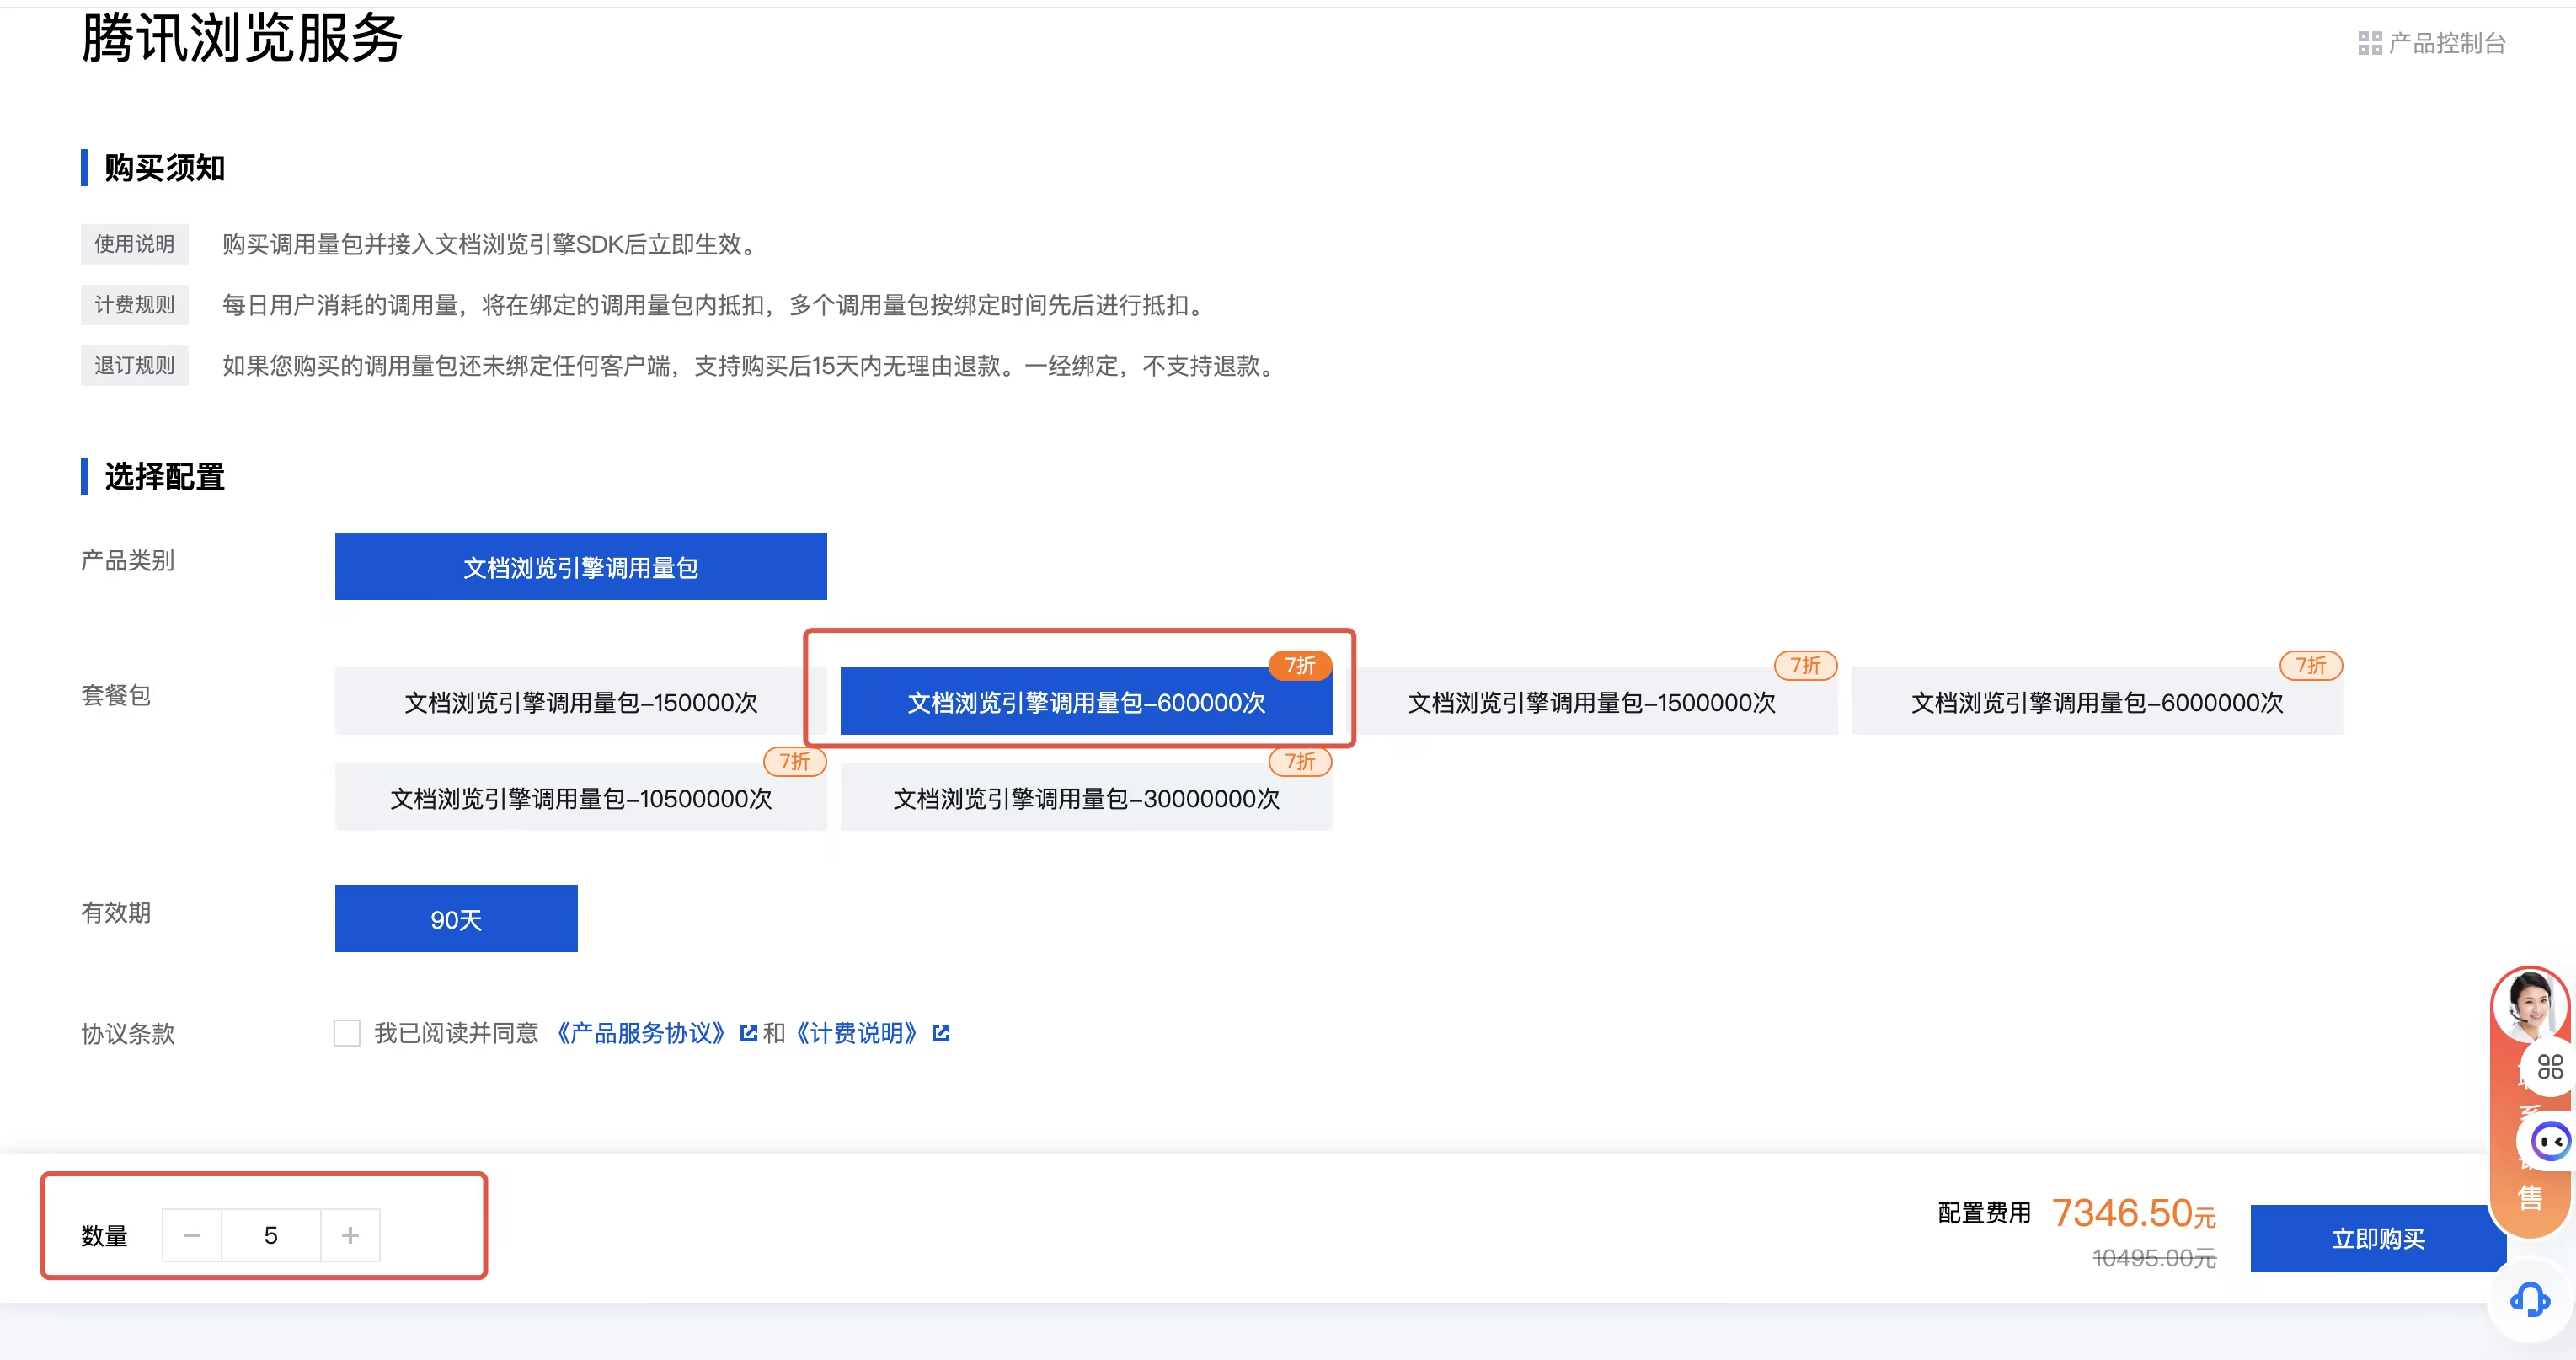Select the 90天 validity period

(456, 918)
